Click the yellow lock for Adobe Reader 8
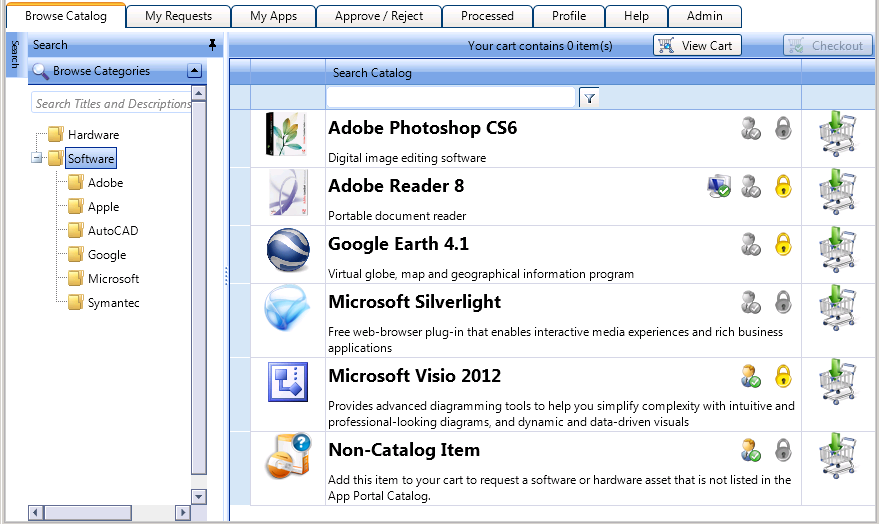Screen dimensions: 879x524 [x=783, y=186]
